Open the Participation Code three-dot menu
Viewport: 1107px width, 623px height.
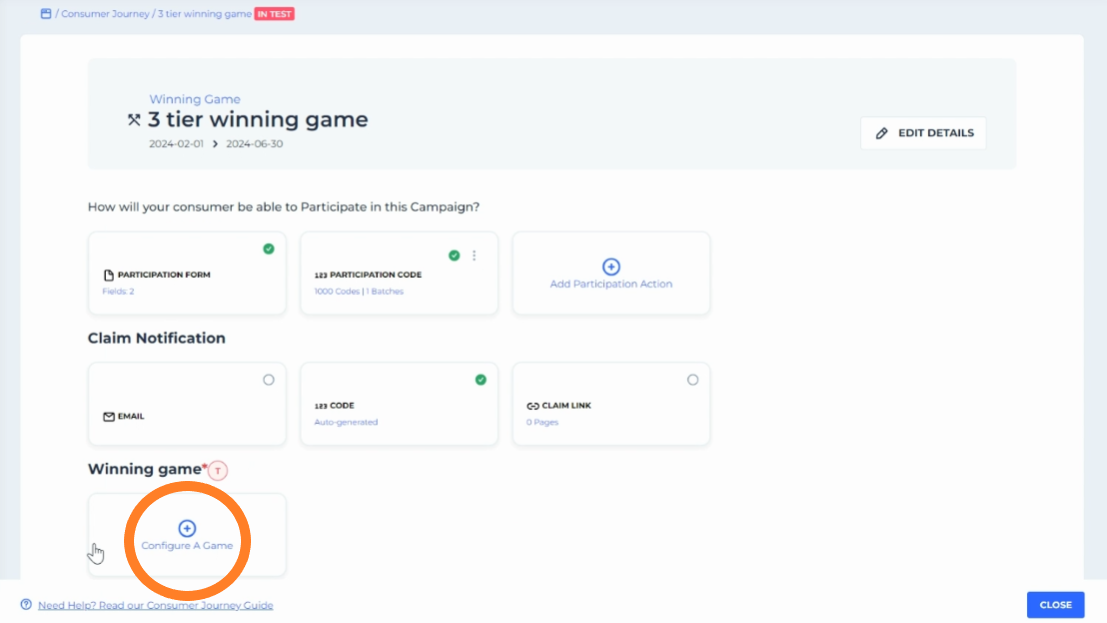474,256
